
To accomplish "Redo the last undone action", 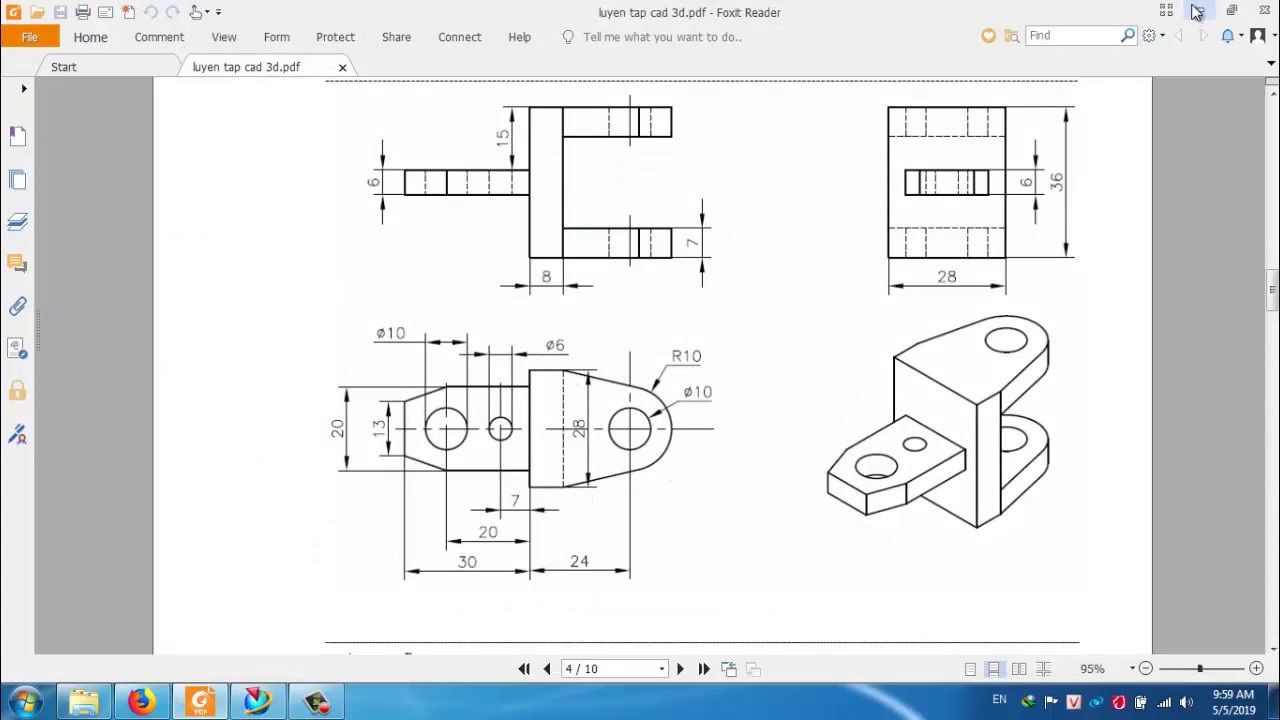I will point(172,12).
